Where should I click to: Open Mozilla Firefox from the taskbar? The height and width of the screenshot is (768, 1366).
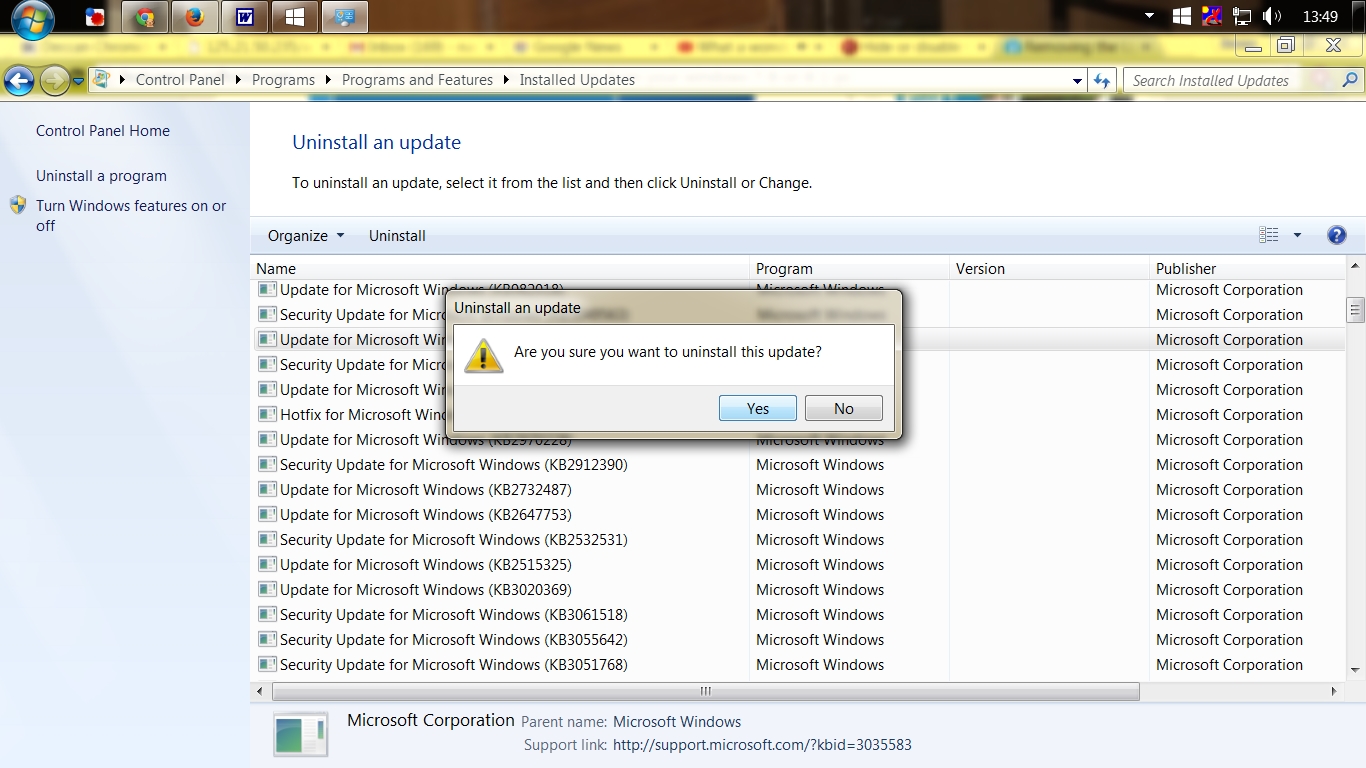(x=194, y=16)
